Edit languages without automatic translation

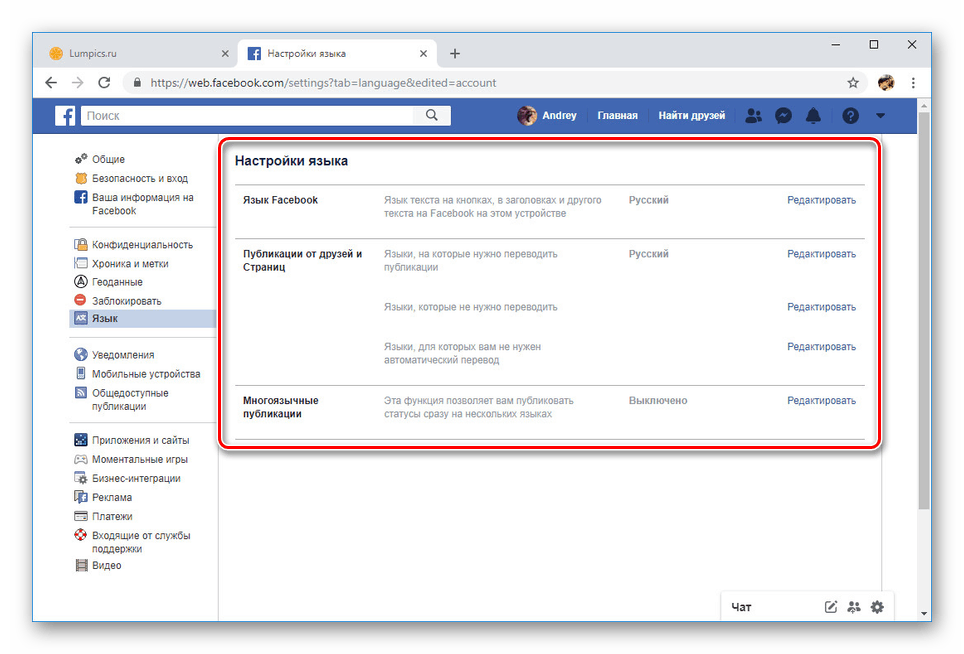pos(821,347)
